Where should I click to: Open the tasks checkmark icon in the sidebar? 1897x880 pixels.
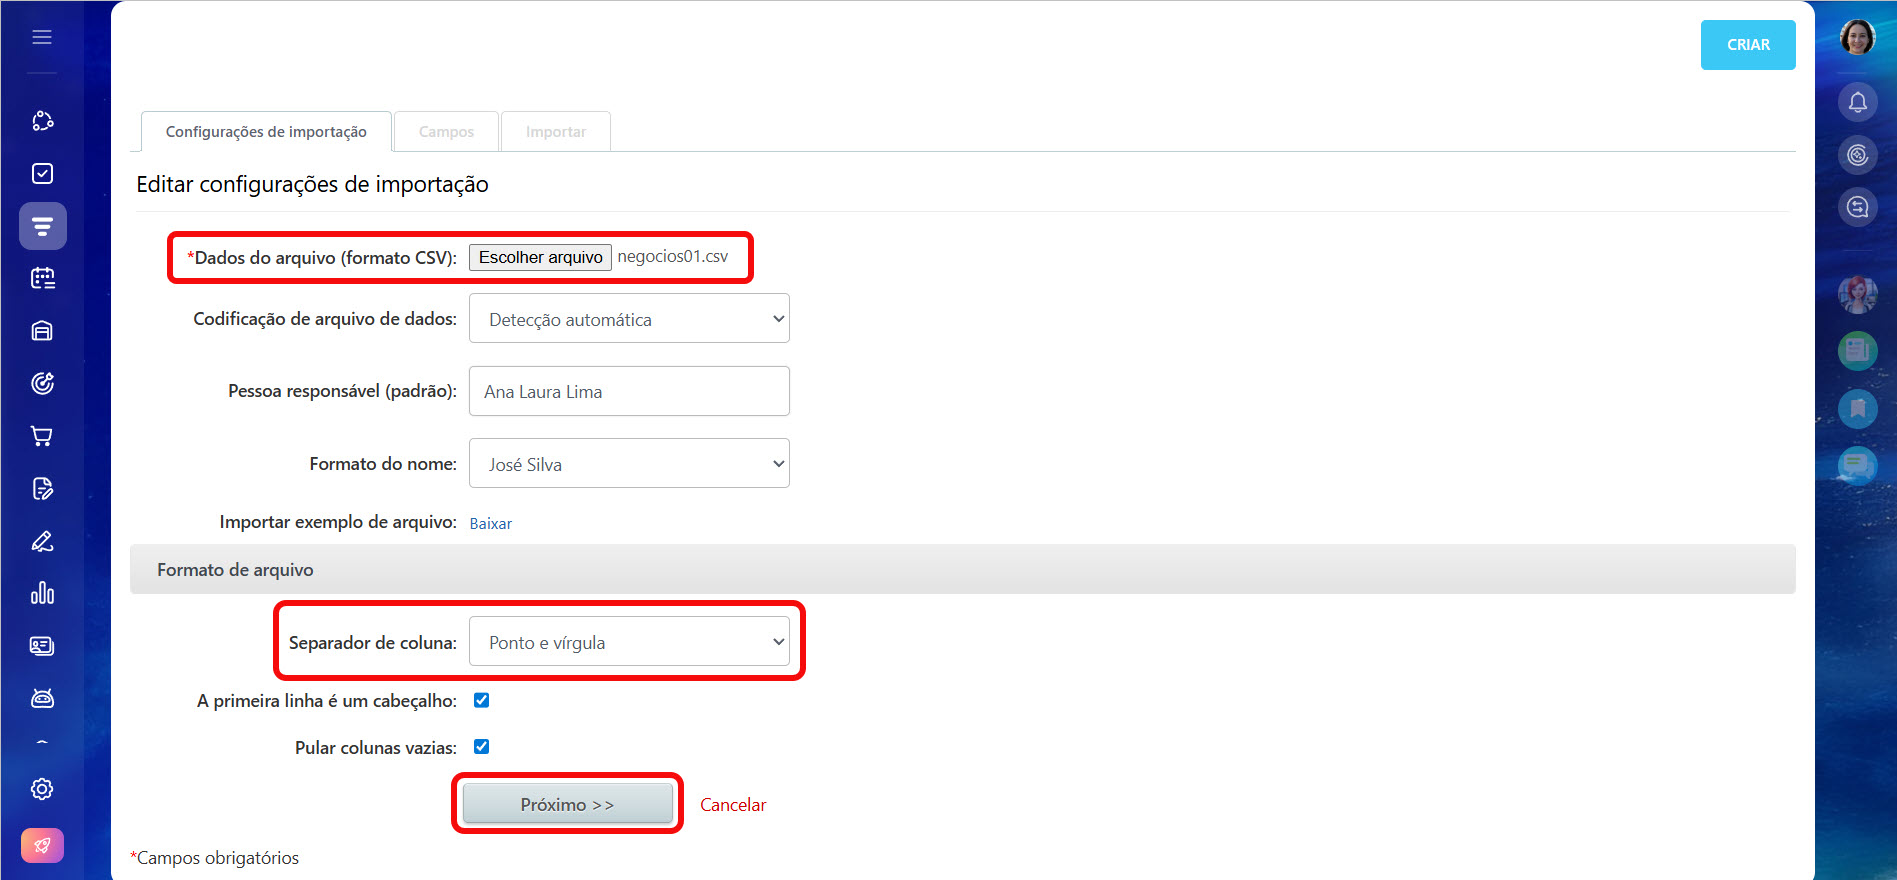point(42,174)
